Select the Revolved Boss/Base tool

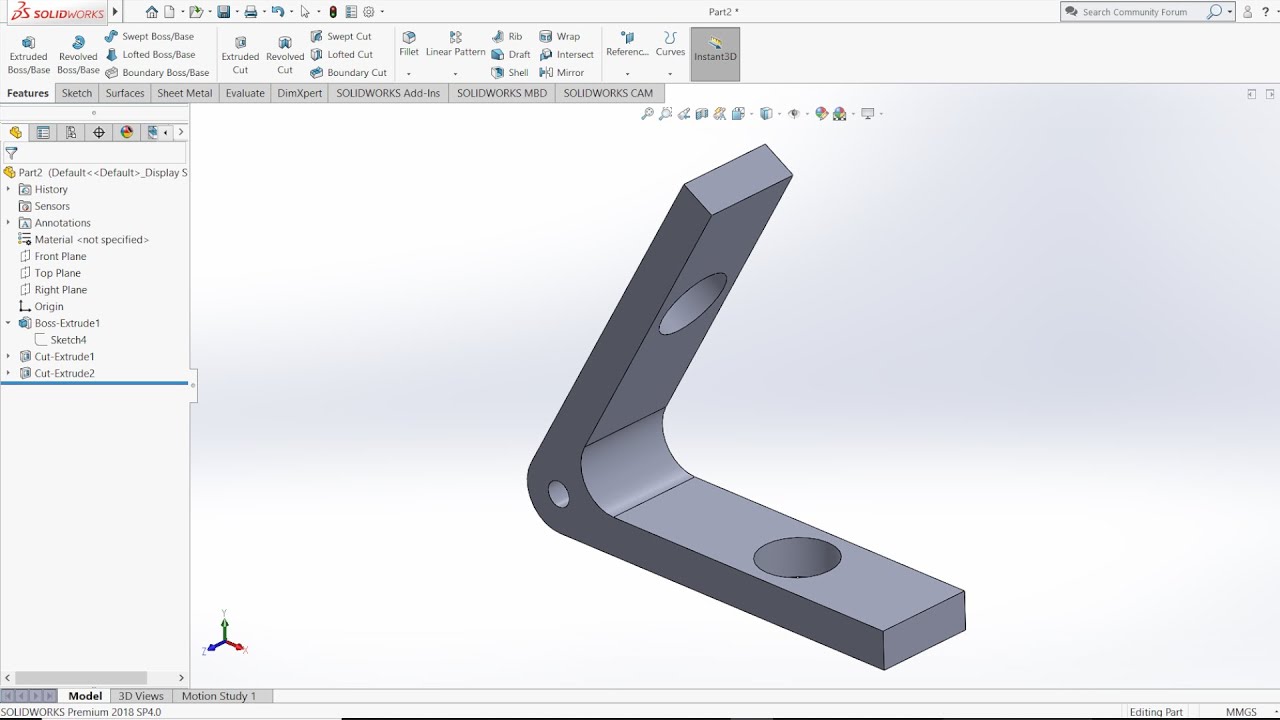pyautogui.click(x=78, y=55)
